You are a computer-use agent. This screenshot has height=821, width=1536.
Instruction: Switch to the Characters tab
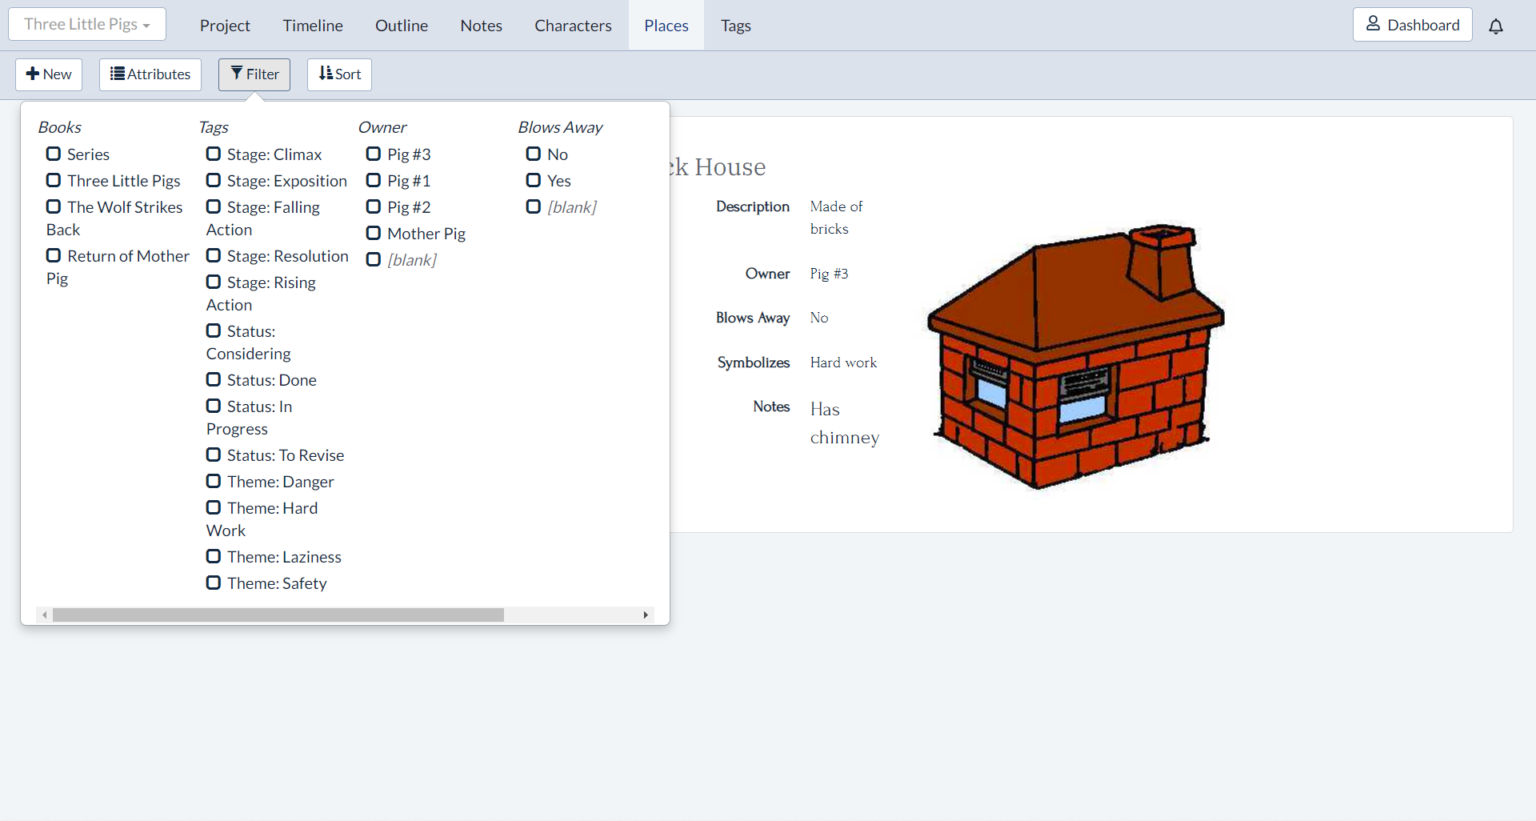[572, 26]
